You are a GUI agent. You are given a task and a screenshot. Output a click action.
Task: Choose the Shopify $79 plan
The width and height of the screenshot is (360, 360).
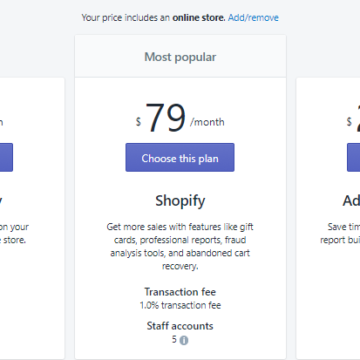[180, 158]
